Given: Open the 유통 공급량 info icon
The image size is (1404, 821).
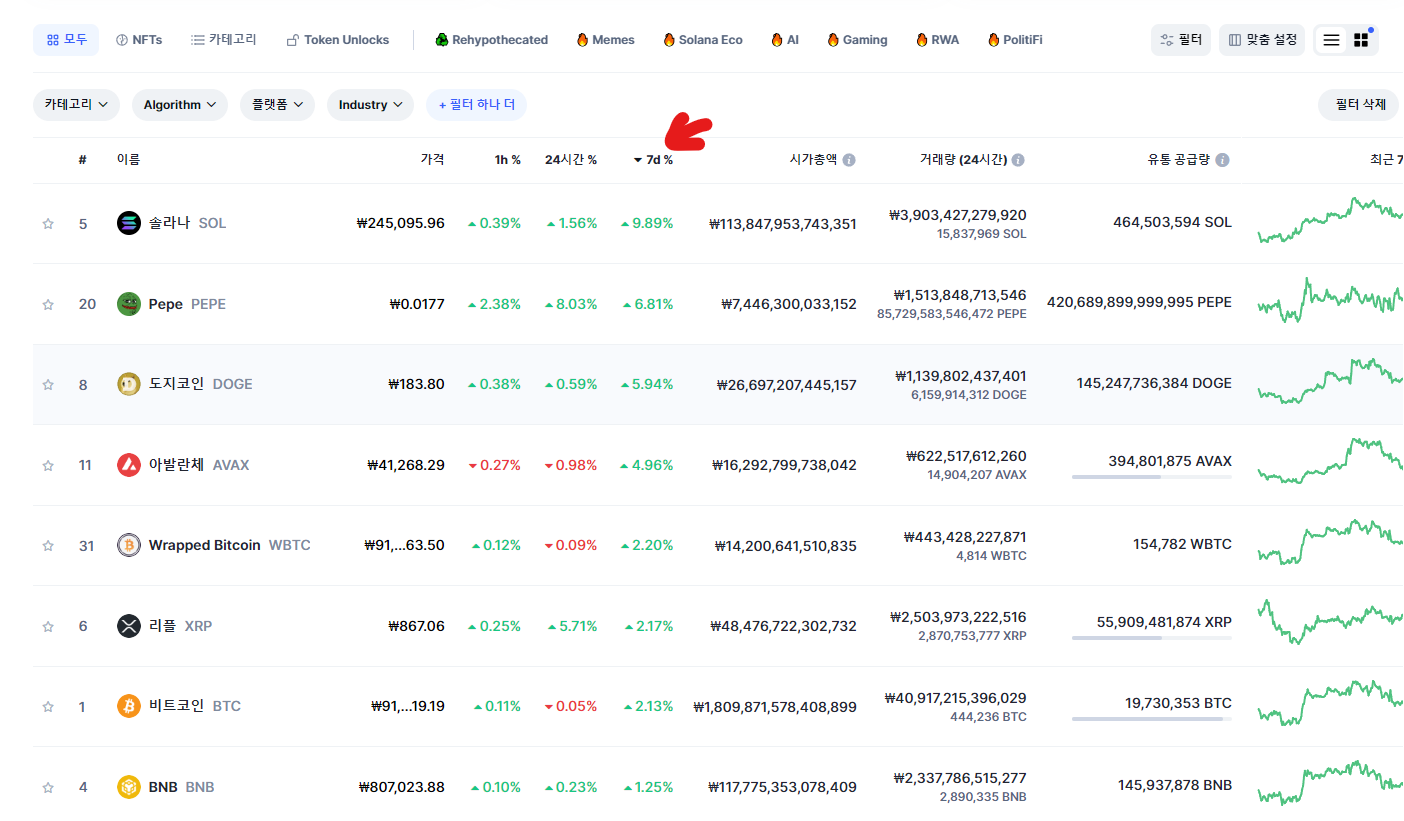Looking at the screenshot, I should pyautogui.click(x=1222, y=160).
